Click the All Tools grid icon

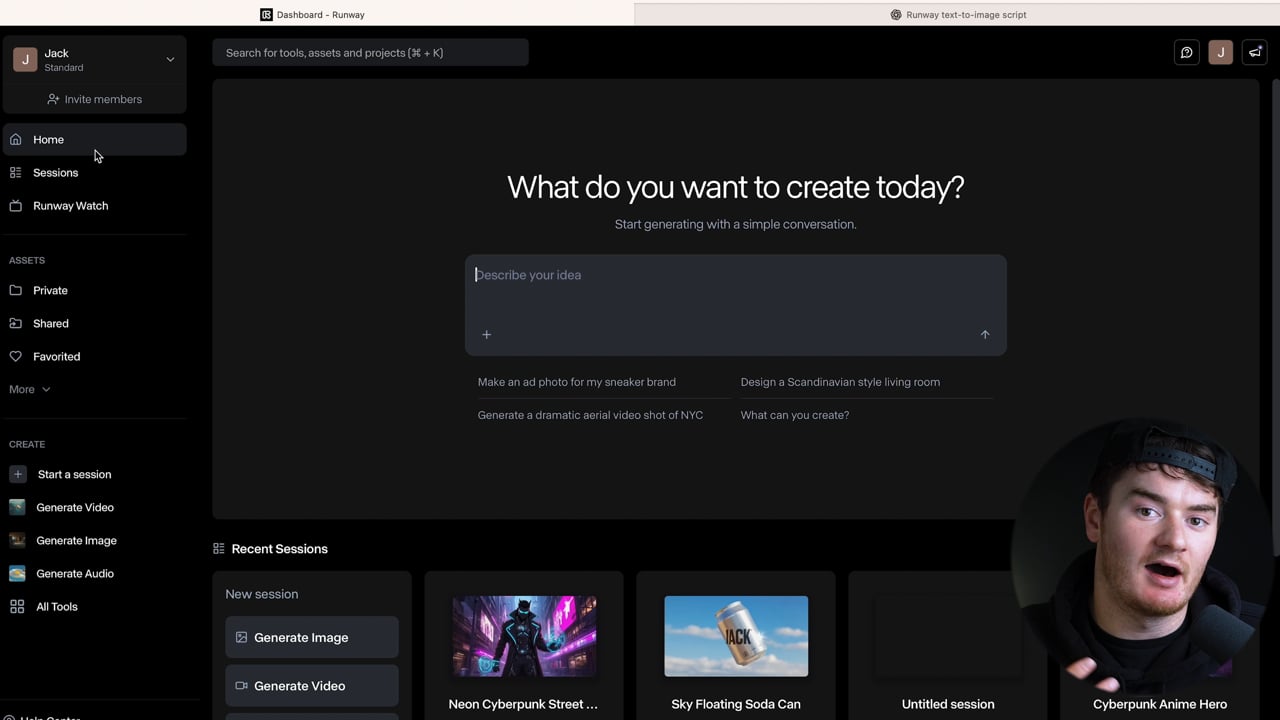tap(17, 606)
